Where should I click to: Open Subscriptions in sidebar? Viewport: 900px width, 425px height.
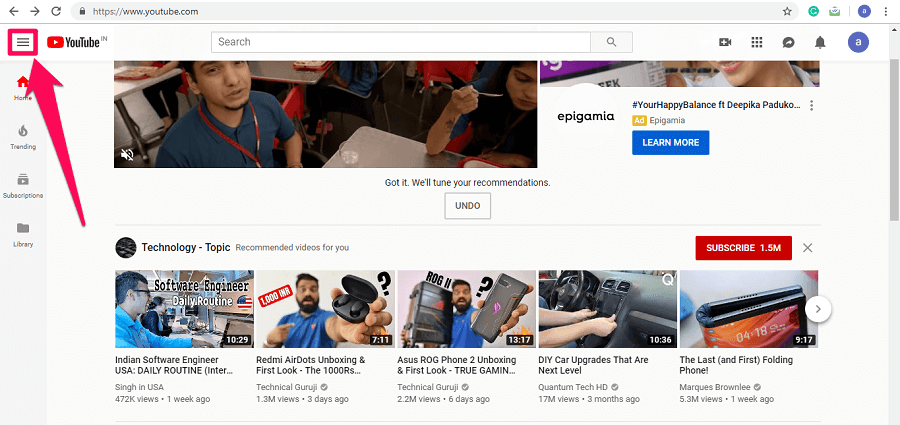click(23, 186)
